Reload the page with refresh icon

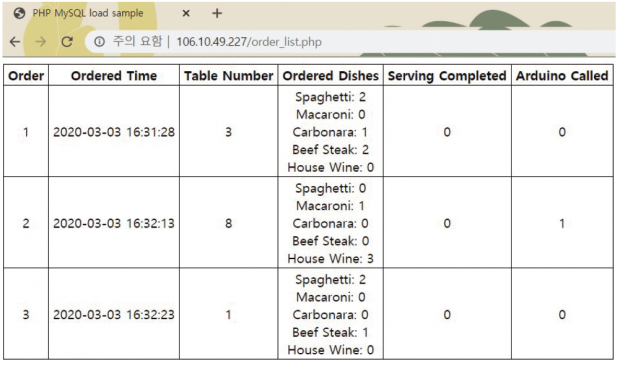[x=67, y=42]
